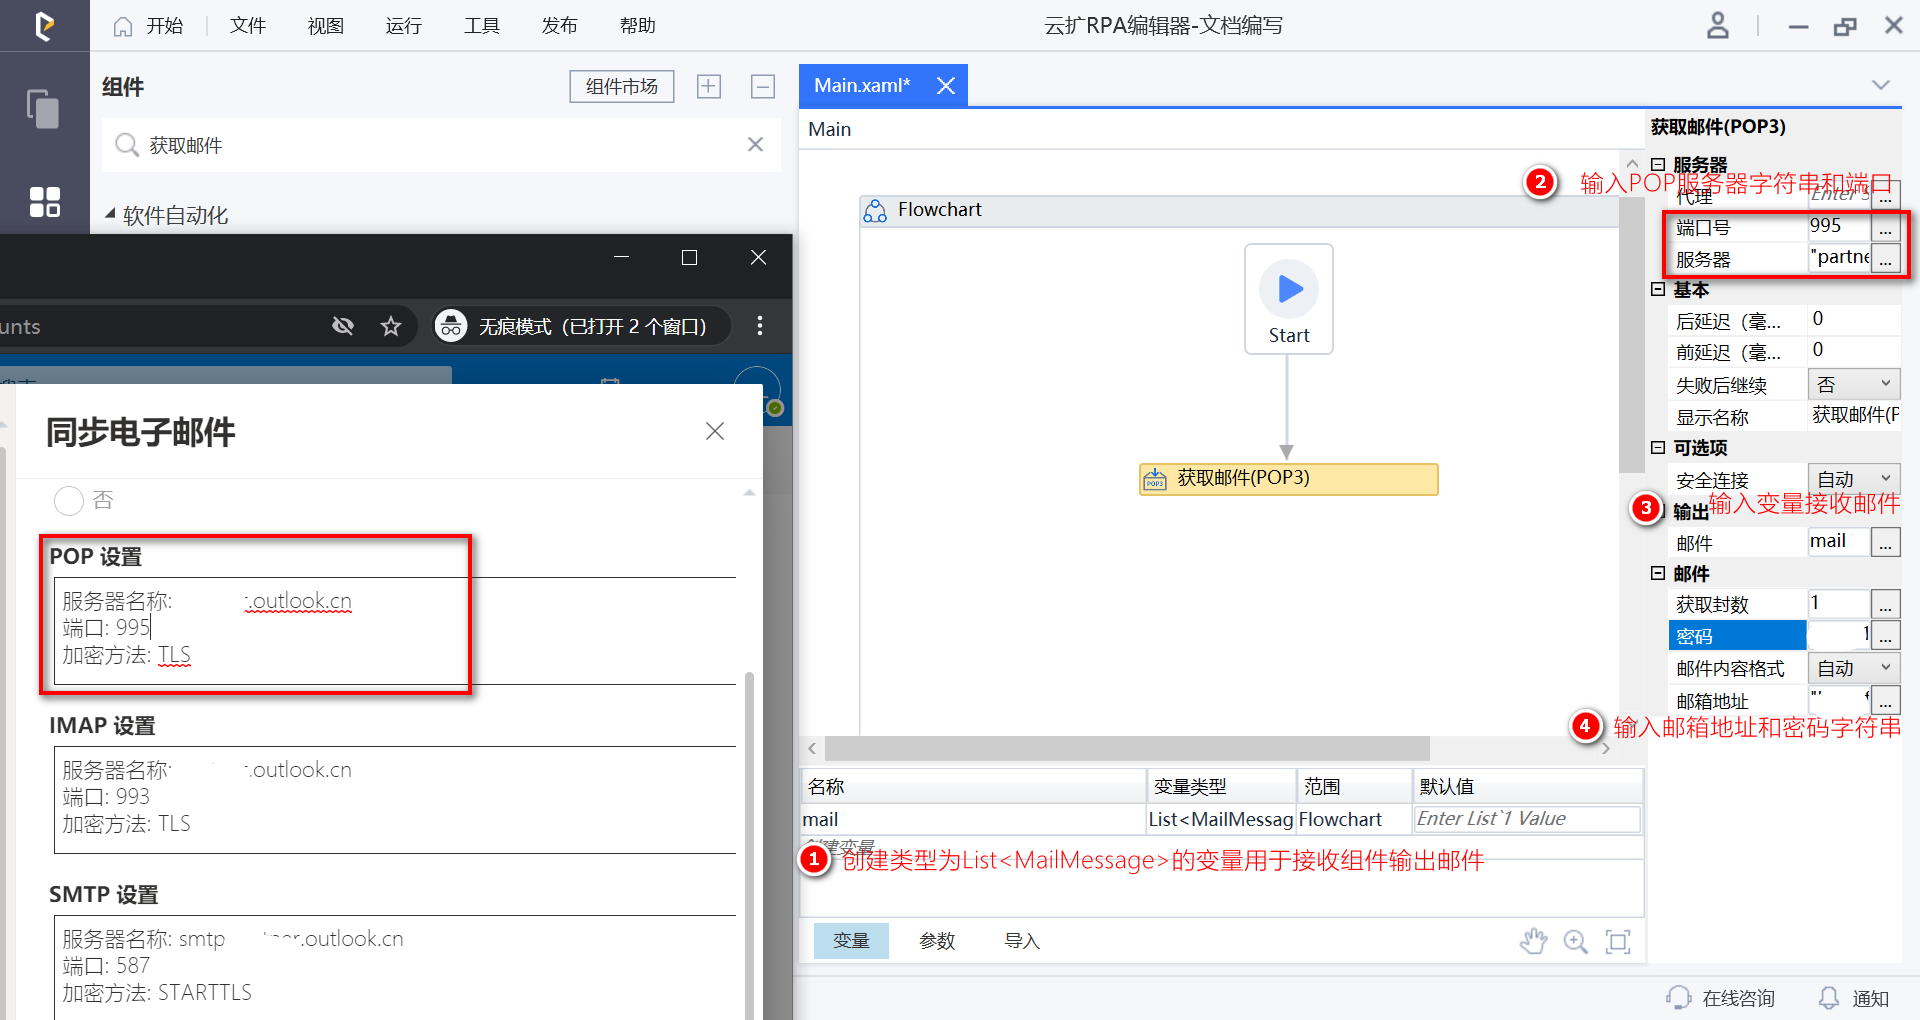Click the Main breadcrumb label
Image resolution: width=1920 pixels, height=1020 pixels.
click(830, 129)
